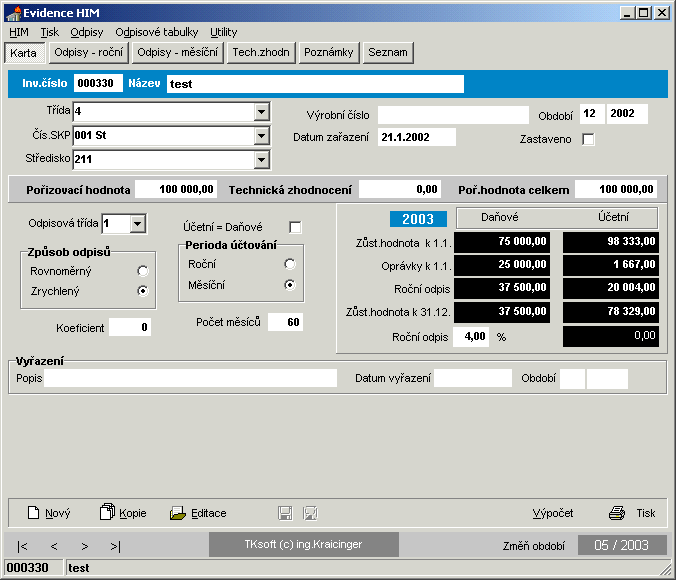Click the Počet měsíců field 60

click(285, 322)
